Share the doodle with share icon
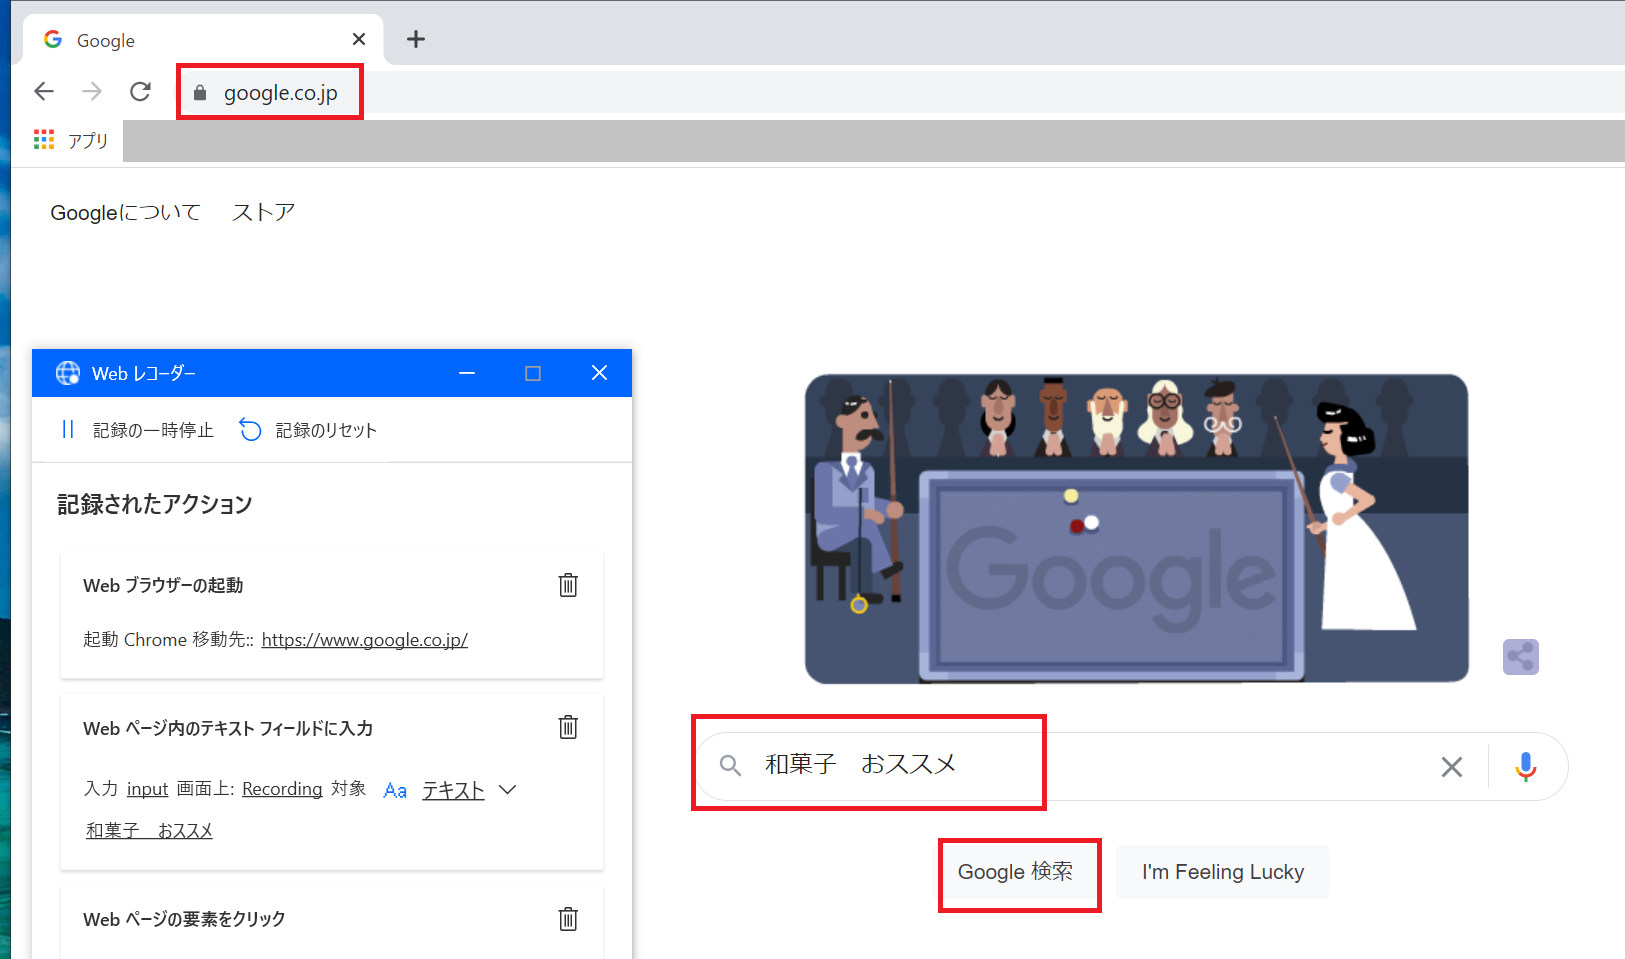 pos(1521,657)
